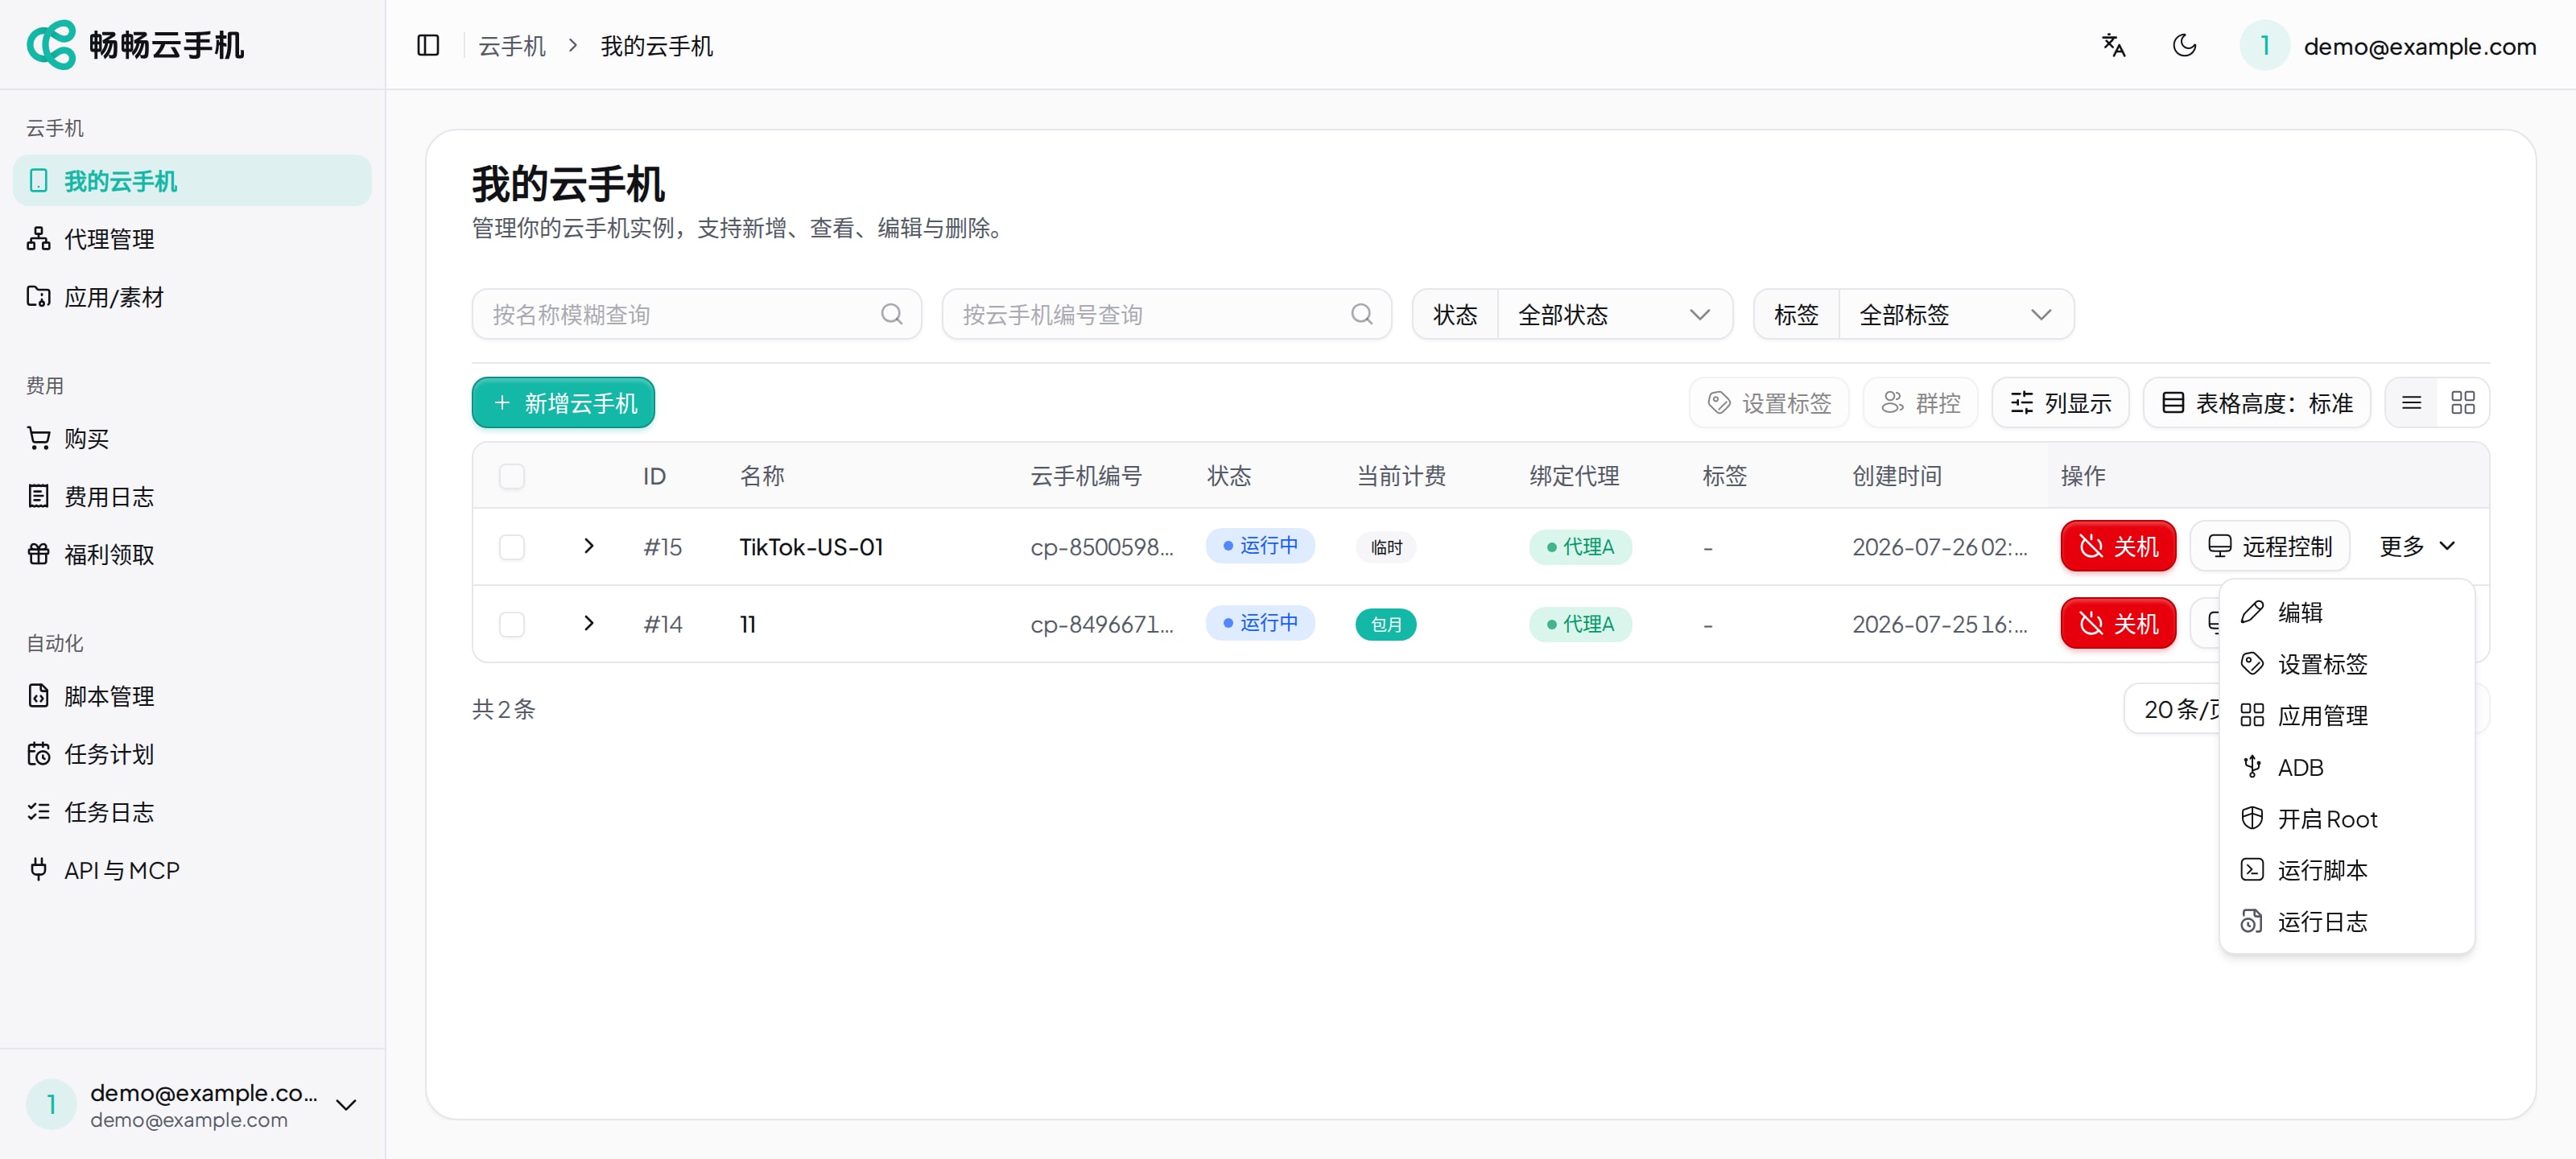Click 运行中 status in TikTok-US-01 row
This screenshot has width=2576, height=1159.
(1260, 546)
